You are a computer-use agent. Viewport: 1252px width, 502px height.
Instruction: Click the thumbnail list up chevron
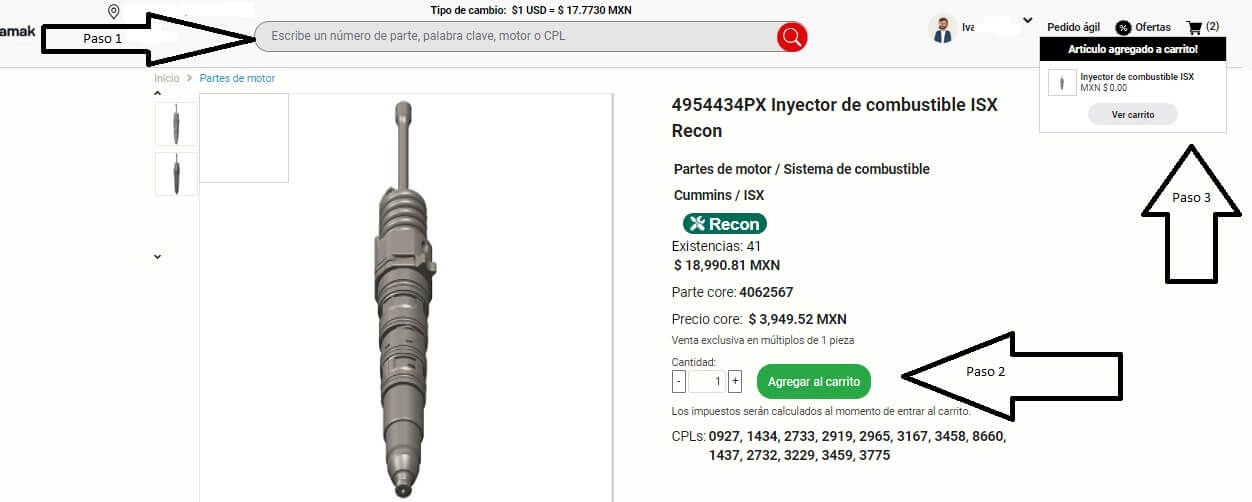click(x=158, y=93)
